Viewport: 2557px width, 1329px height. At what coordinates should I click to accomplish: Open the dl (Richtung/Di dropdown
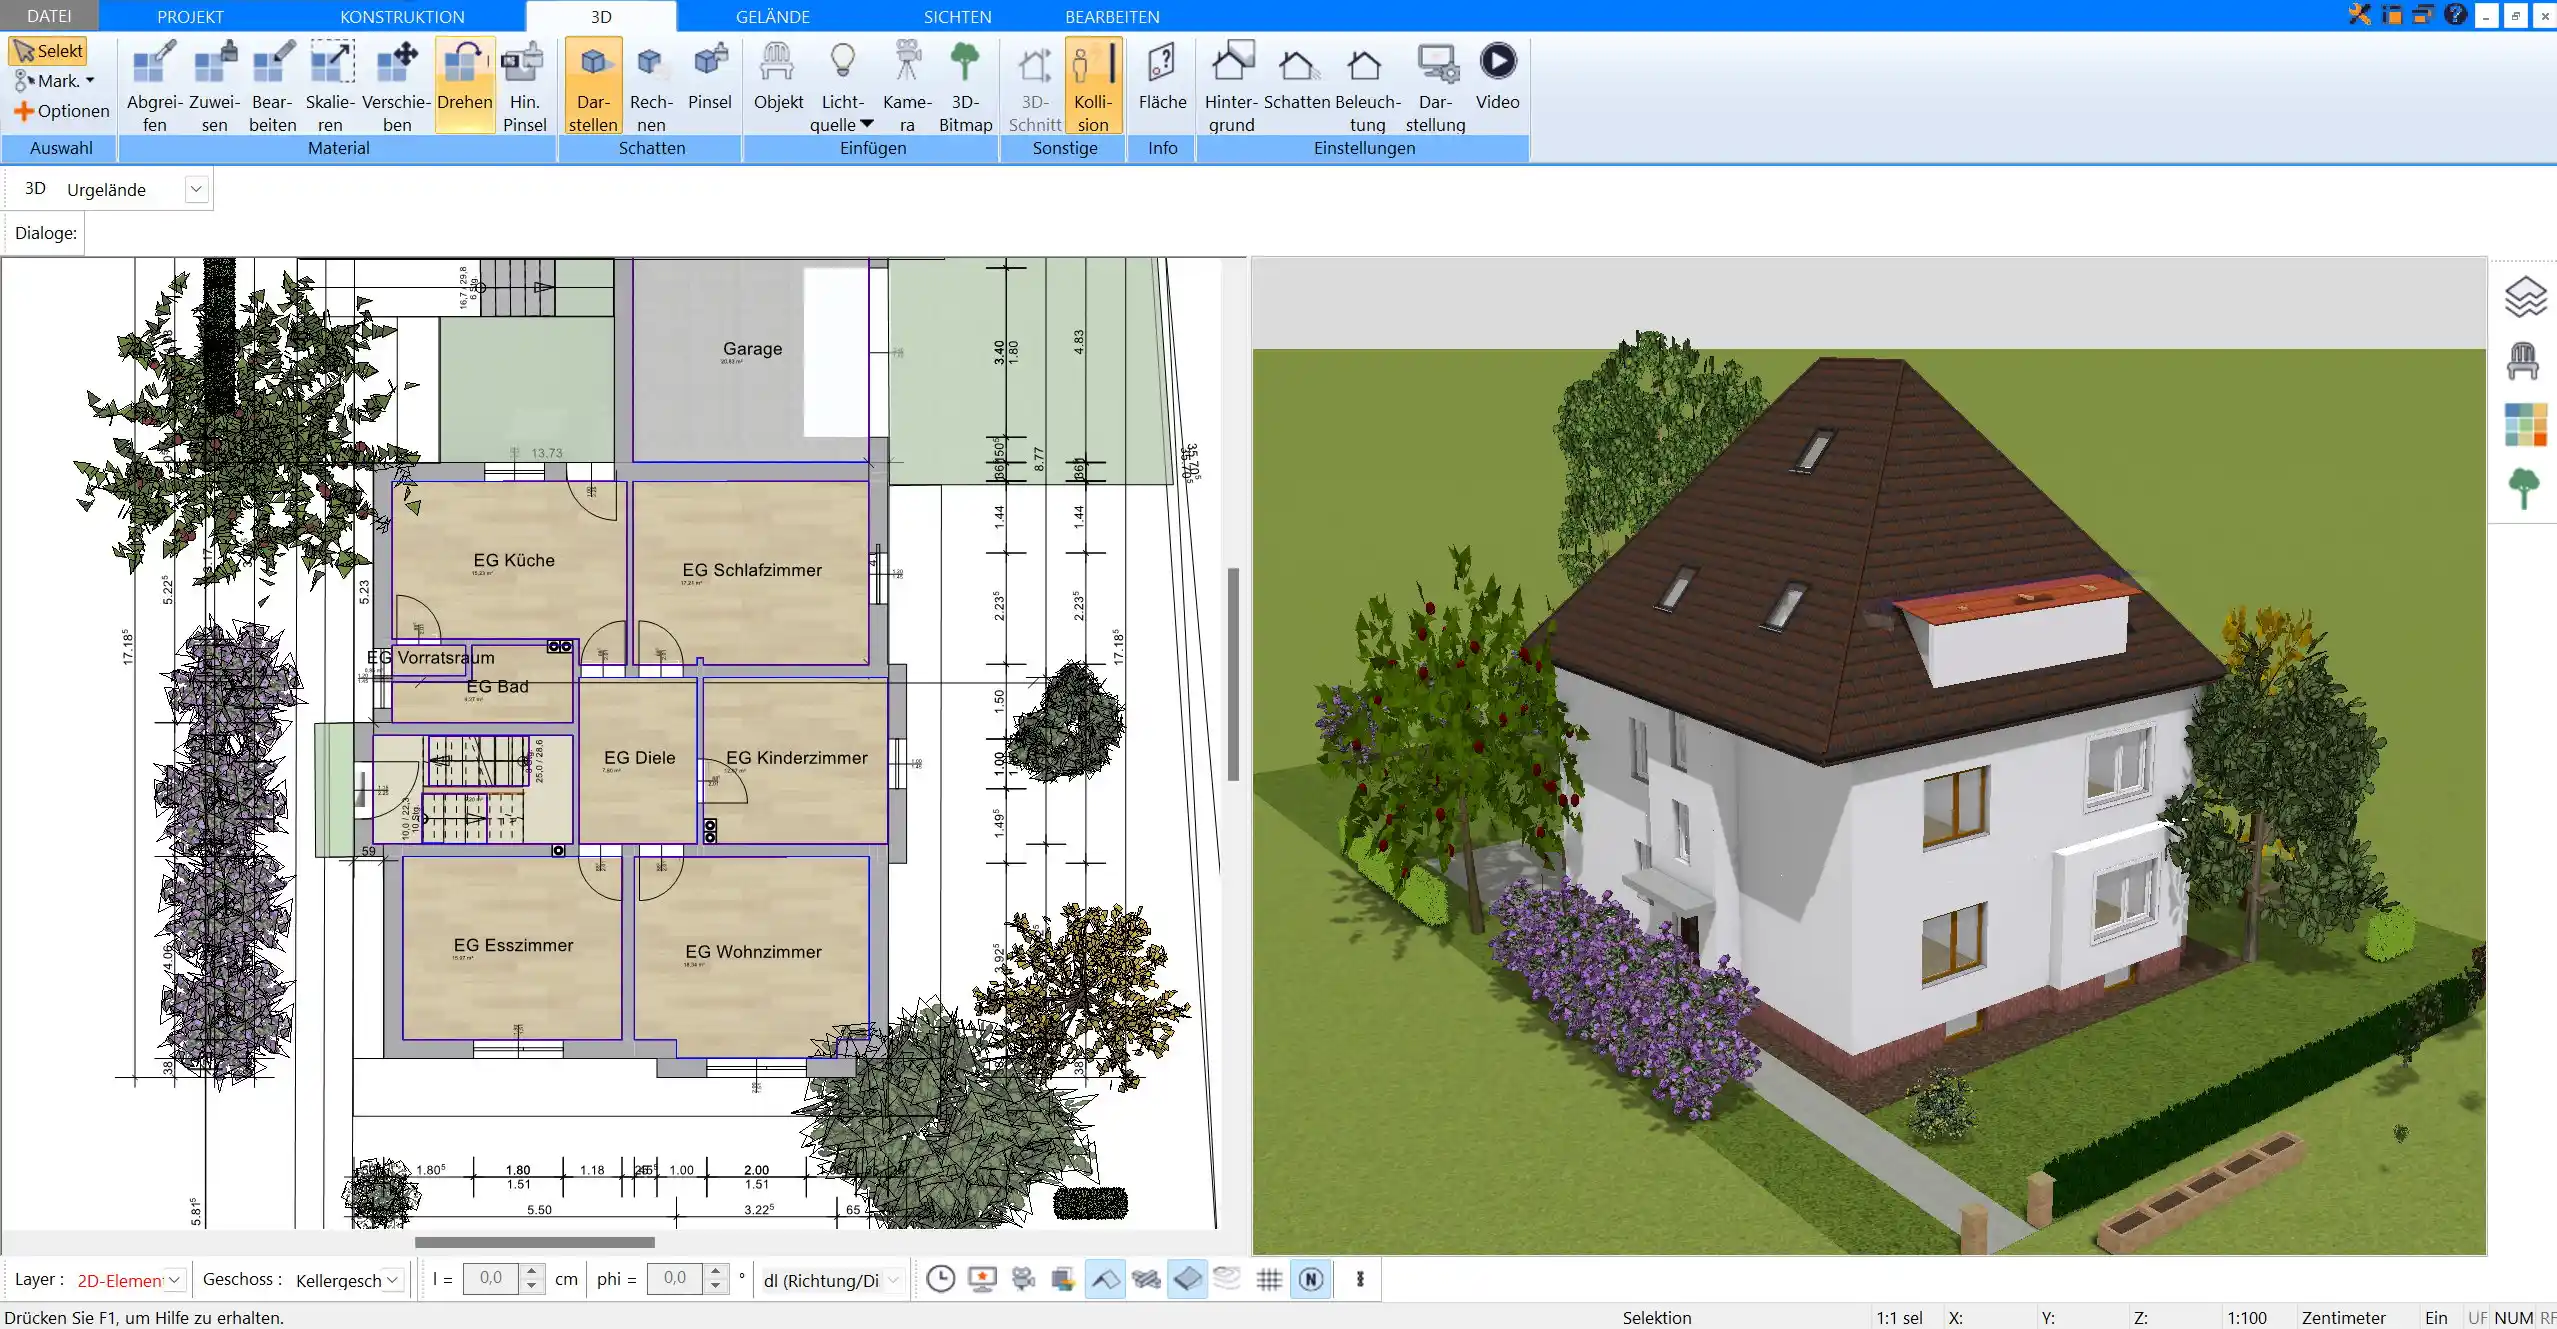[894, 1280]
